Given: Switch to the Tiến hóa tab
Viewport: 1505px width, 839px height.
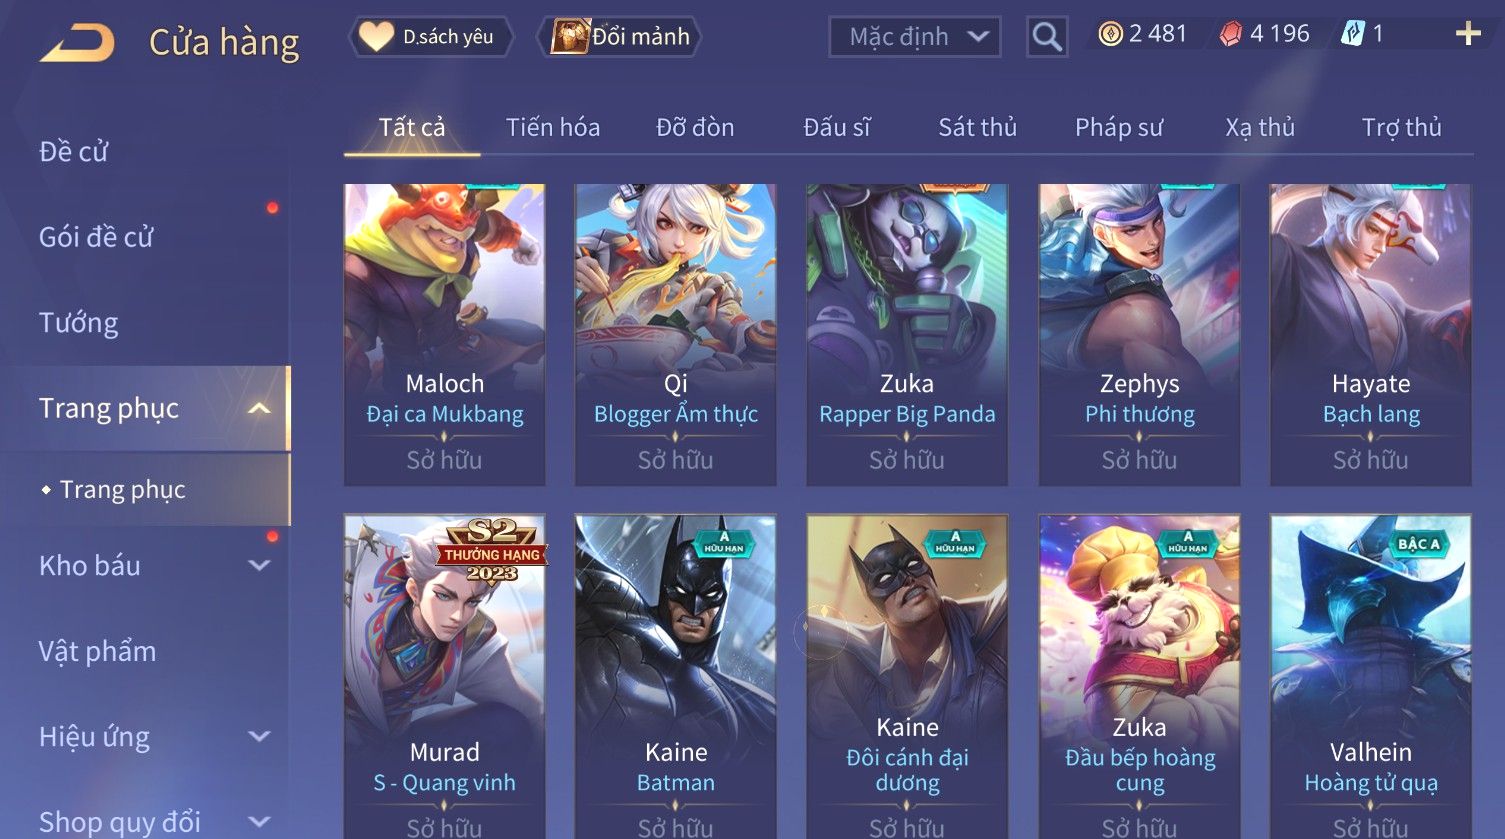Looking at the screenshot, I should coord(553,128).
